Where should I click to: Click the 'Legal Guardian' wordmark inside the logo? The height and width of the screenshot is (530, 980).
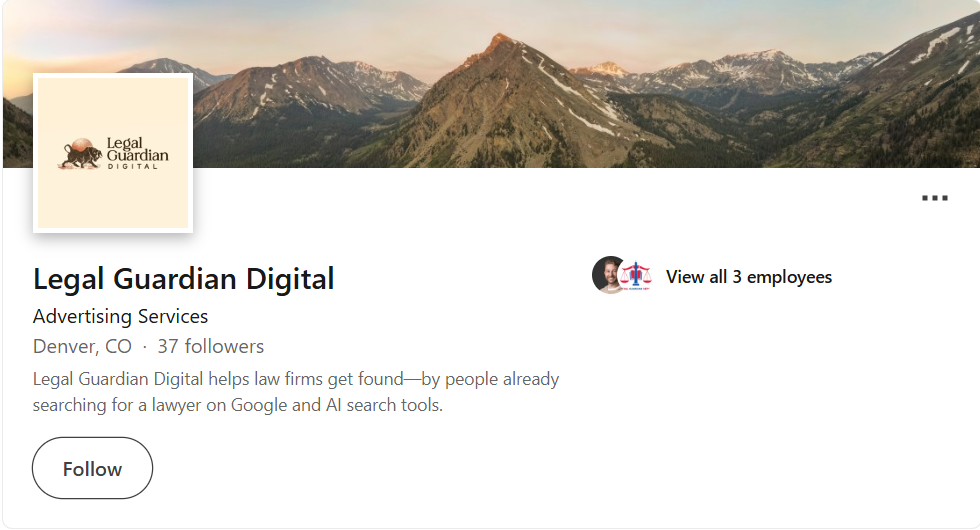[137, 149]
